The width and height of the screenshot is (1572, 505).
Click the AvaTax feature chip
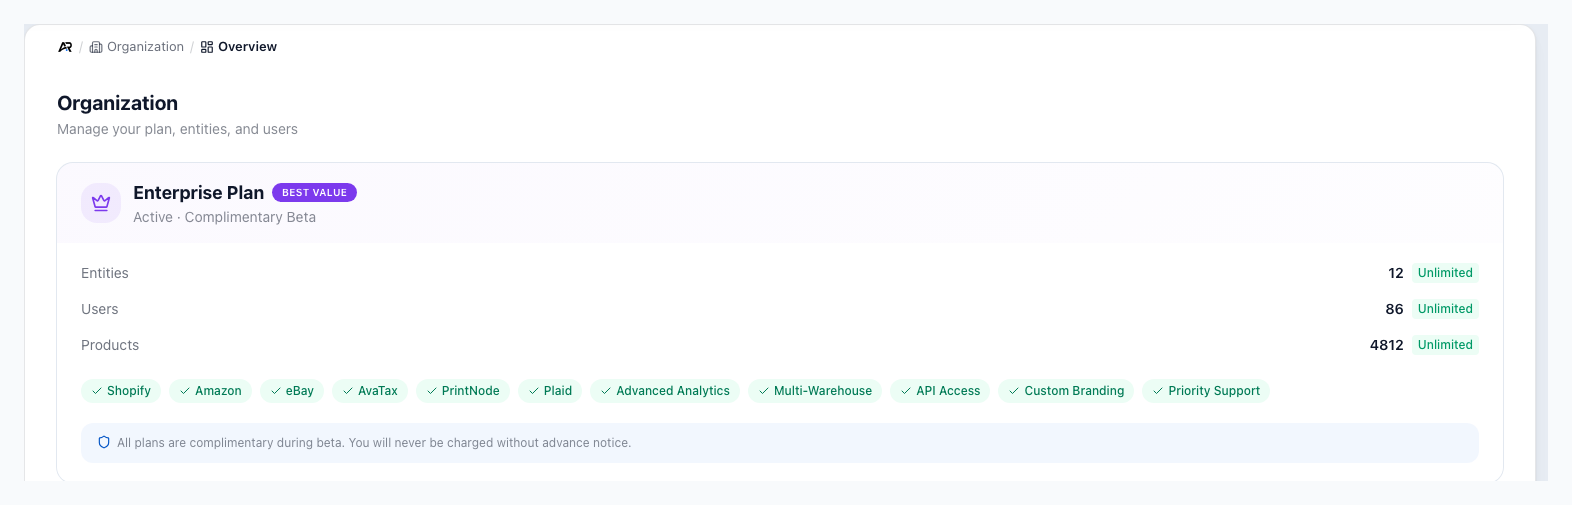pos(370,391)
